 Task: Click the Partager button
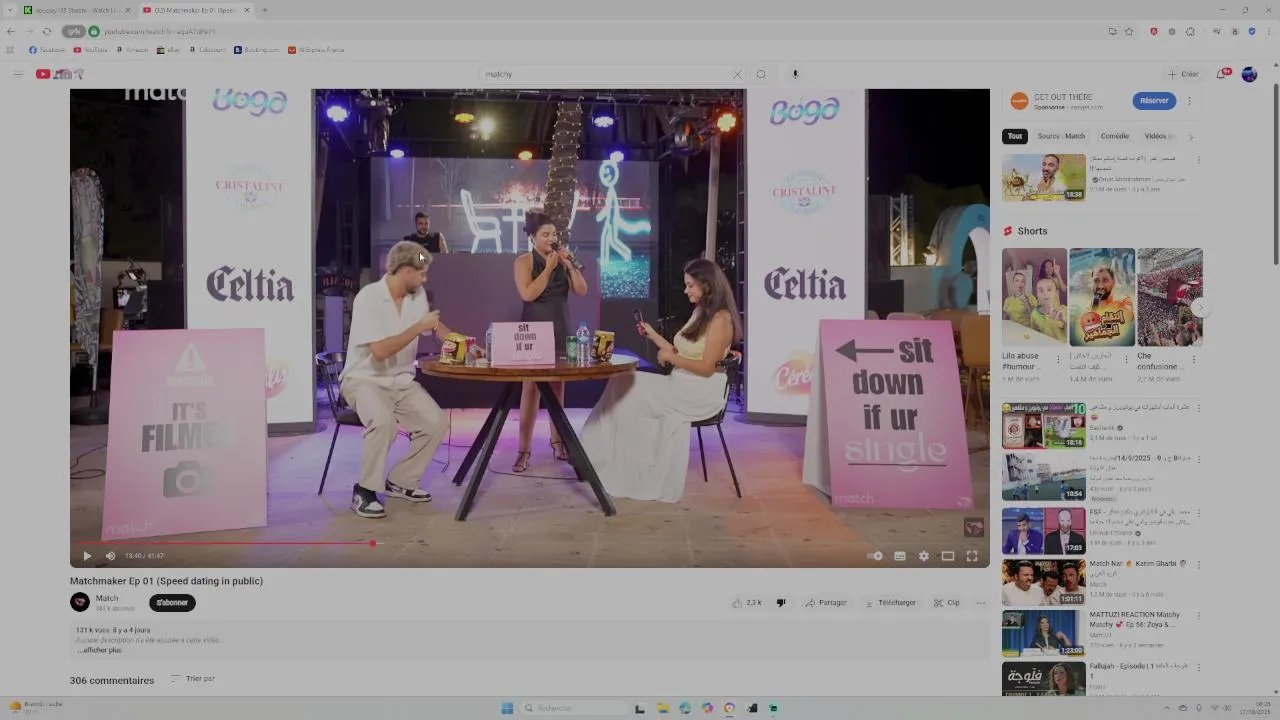pos(825,603)
